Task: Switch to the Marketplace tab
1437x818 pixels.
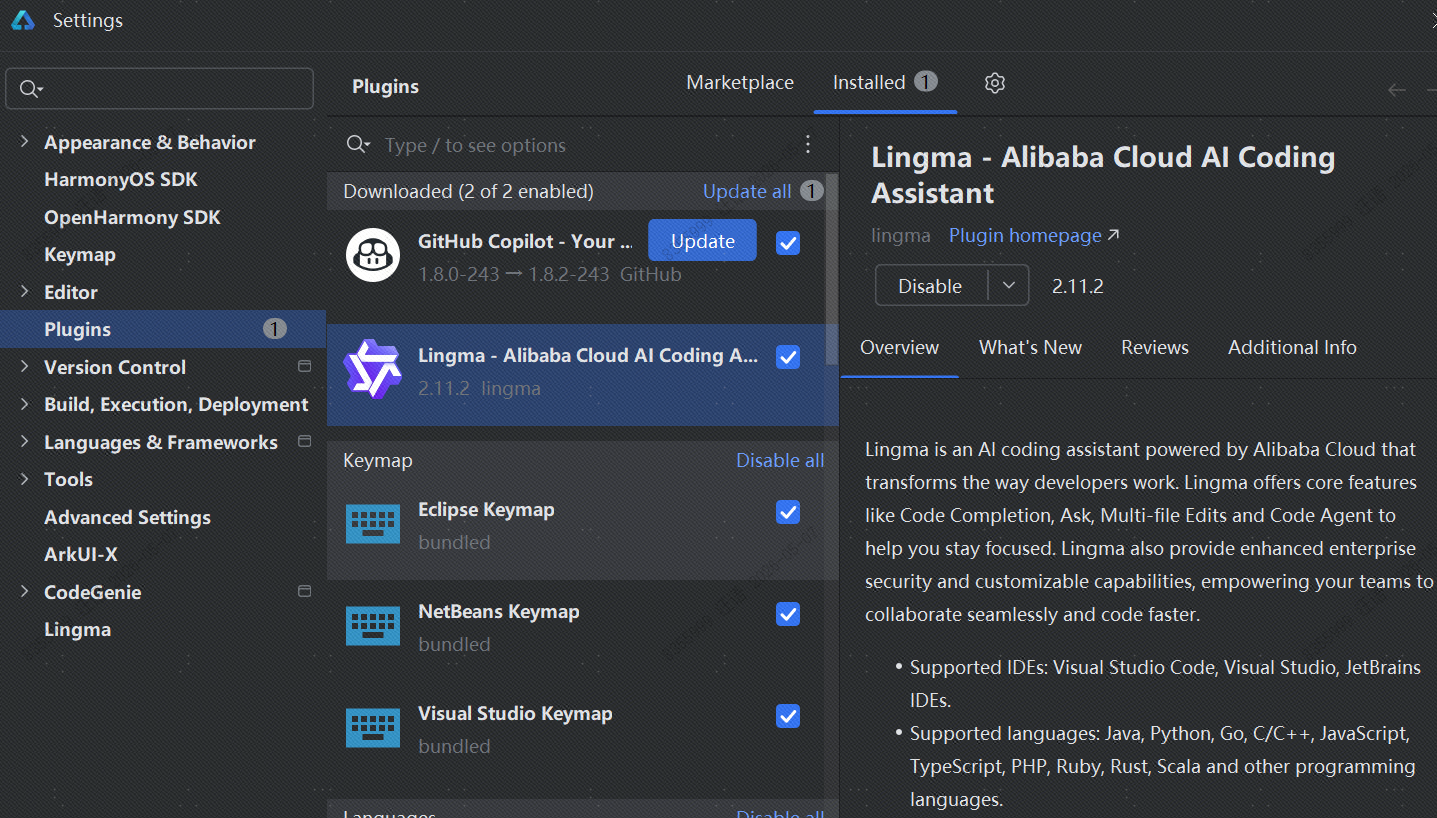Action: (740, 83)
